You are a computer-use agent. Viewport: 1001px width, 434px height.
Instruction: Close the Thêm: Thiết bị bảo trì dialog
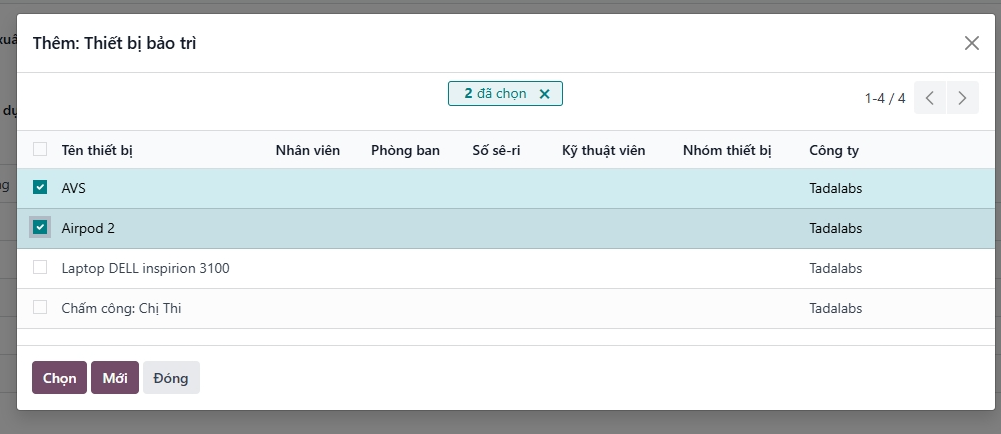point(971,43)
